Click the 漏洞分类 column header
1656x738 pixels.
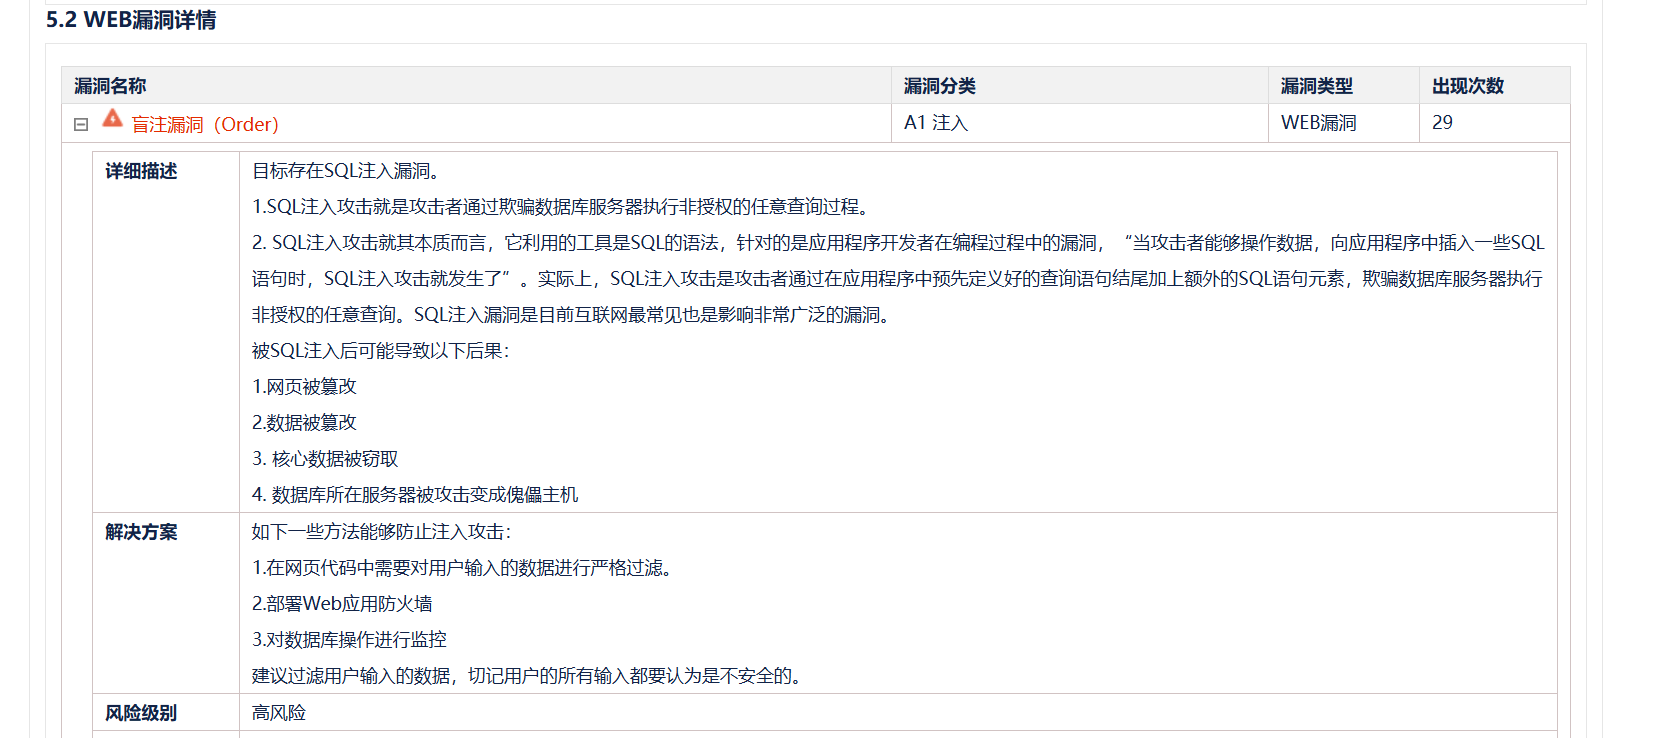point(939,86)
